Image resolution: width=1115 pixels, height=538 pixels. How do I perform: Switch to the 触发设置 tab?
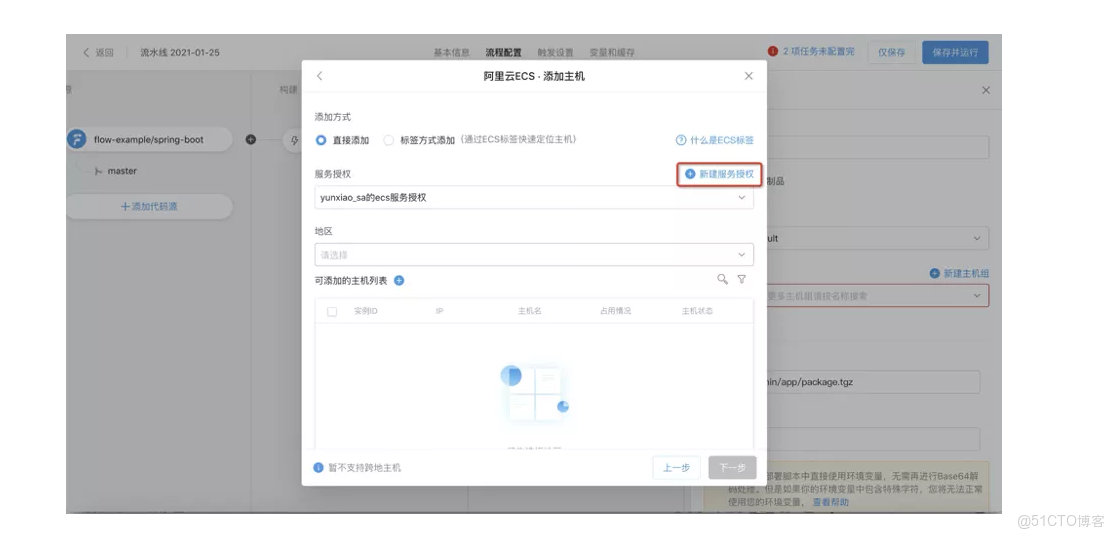[555, 53]
